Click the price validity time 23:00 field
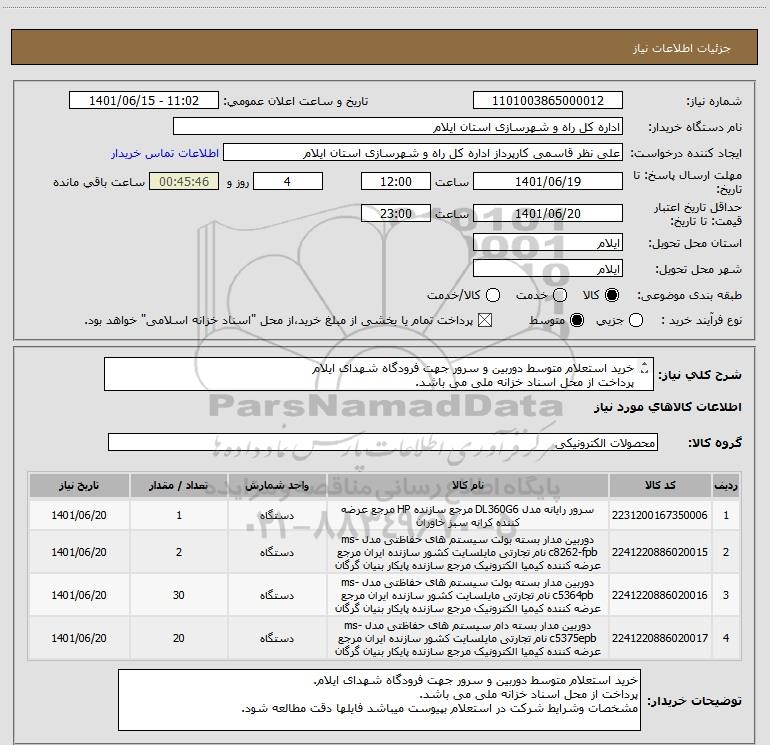Viewport: 770px width, 745px height. pyautogui.click(x=396, y=214)
